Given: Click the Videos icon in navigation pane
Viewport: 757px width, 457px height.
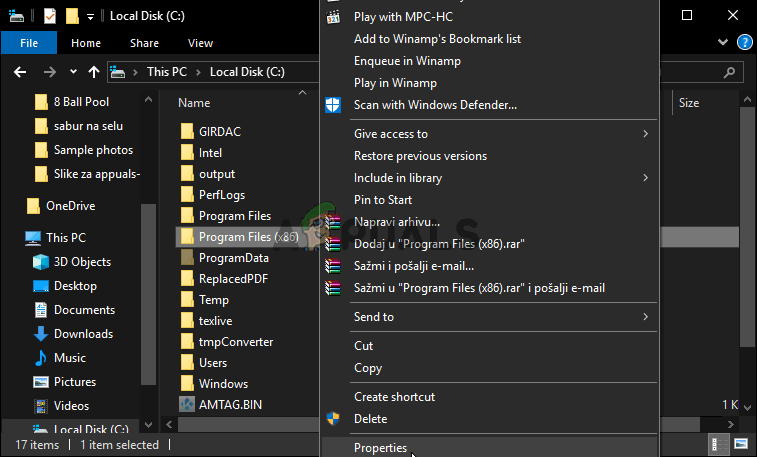Looking at the screenshot, I should click(x=41, y=406).
